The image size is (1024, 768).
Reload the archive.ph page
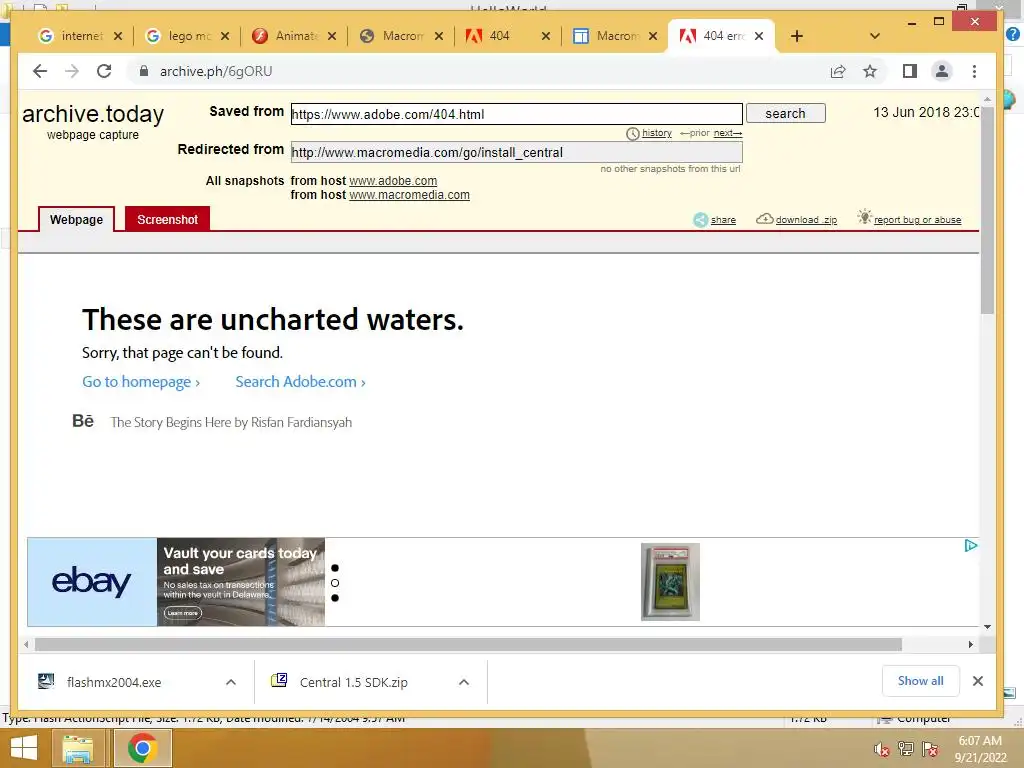104,71
